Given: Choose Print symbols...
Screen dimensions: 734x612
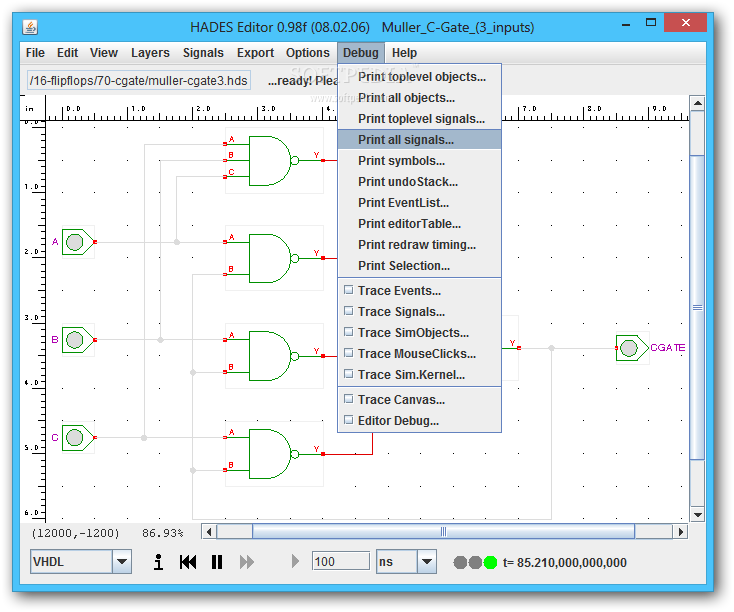Looking at the screenshot, I should pyautogui.click(x=419, y=161).
